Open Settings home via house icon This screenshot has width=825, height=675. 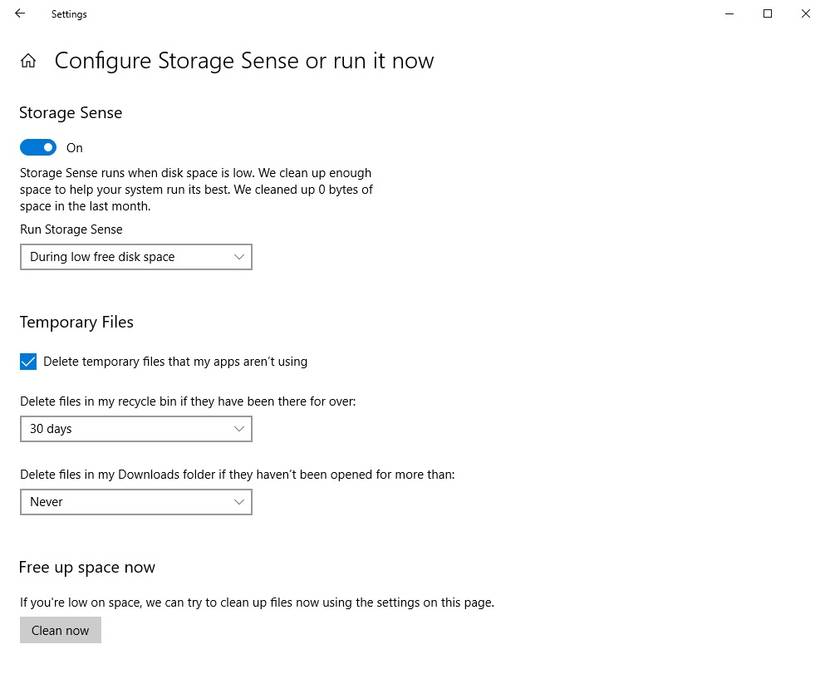(28, 61)
